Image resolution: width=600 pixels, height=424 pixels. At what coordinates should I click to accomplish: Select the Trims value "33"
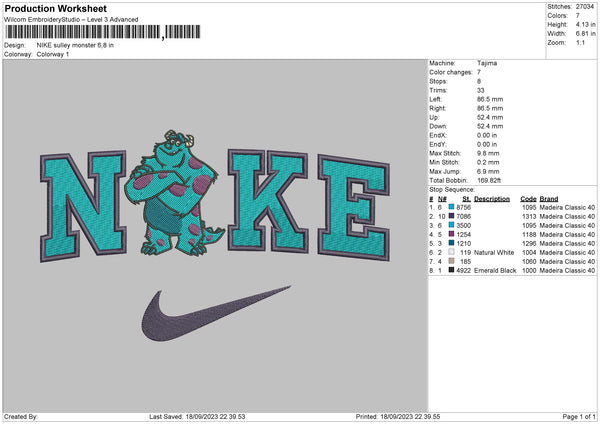click(x=481, y=90)
